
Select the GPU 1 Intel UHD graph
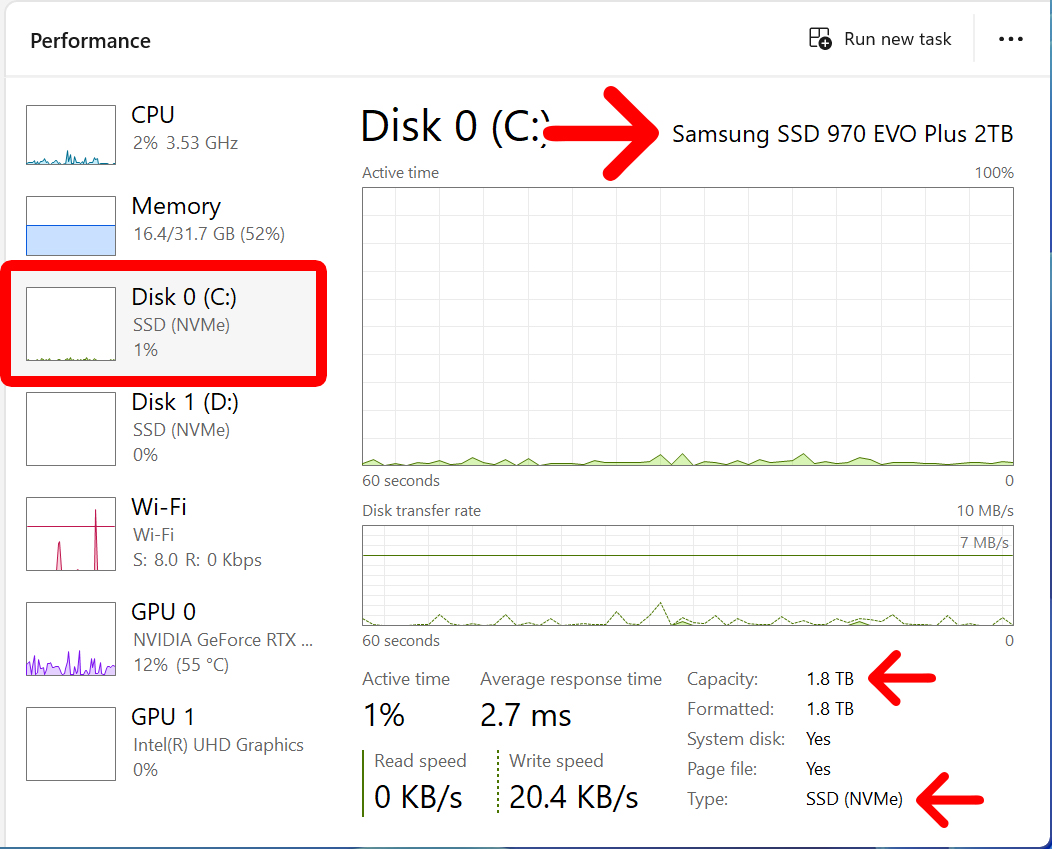[70, 743]
